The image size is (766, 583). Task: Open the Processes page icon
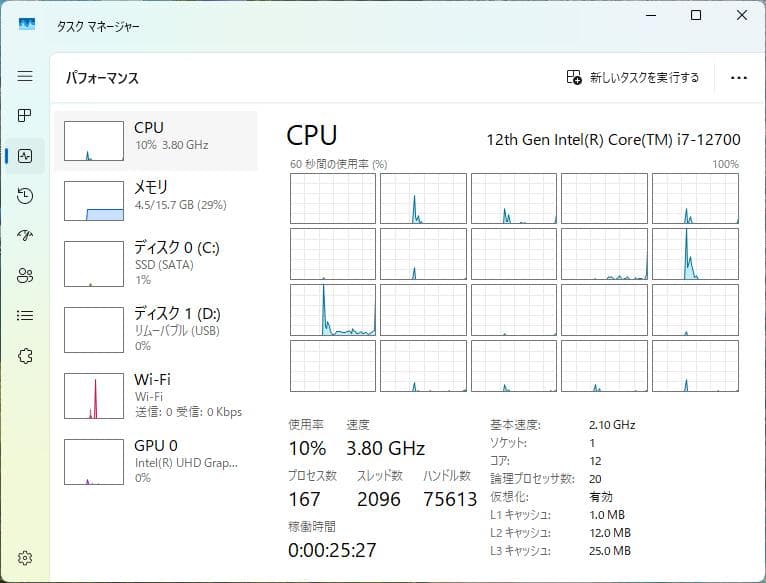point(25,116)
